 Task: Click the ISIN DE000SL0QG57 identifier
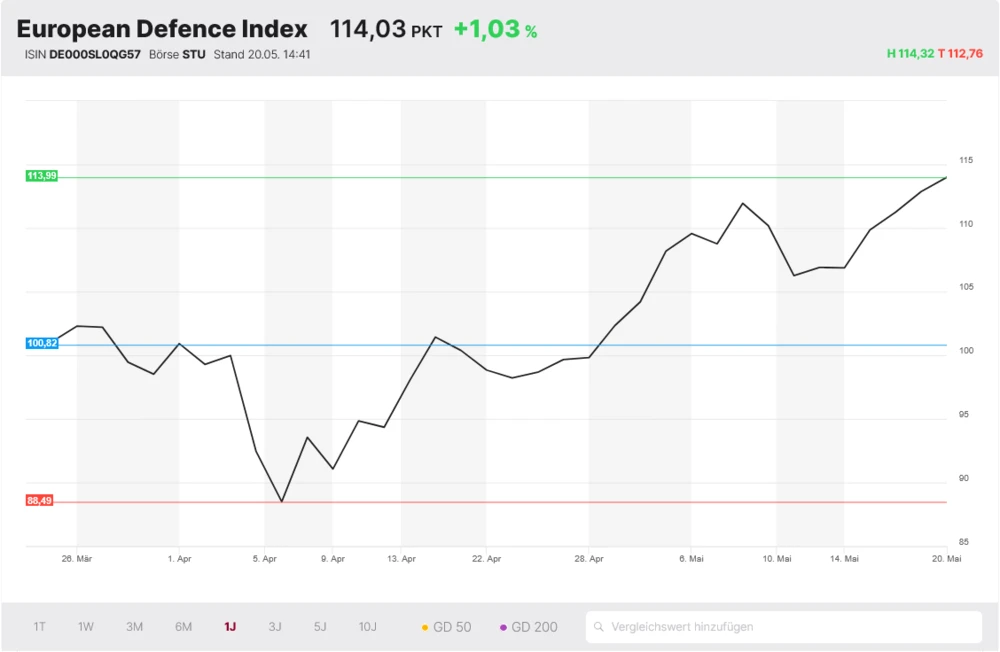click(84, 54)
